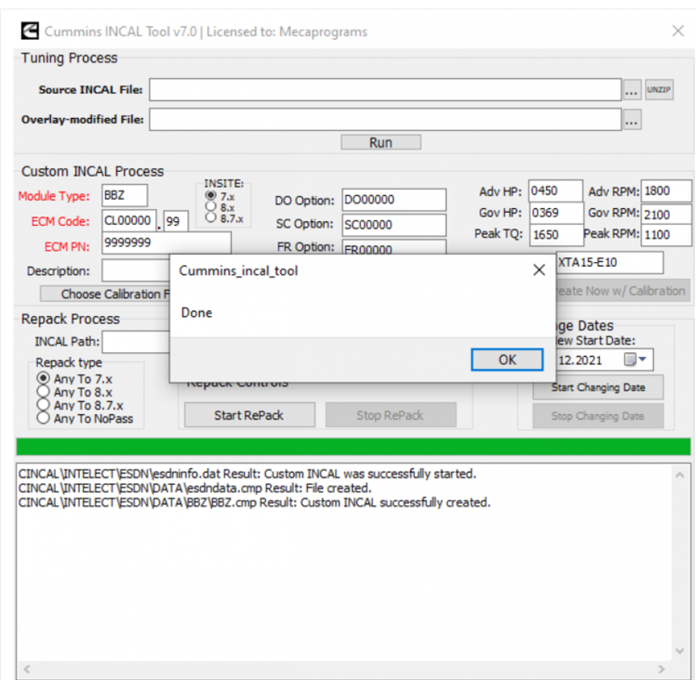Browse for Overlay-modified File

click(x=632, y=120)
